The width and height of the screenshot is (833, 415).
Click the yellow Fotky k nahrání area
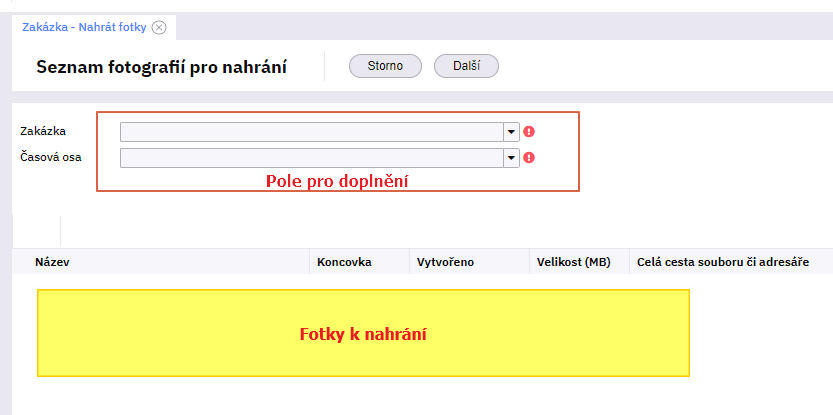click(363, 333)
